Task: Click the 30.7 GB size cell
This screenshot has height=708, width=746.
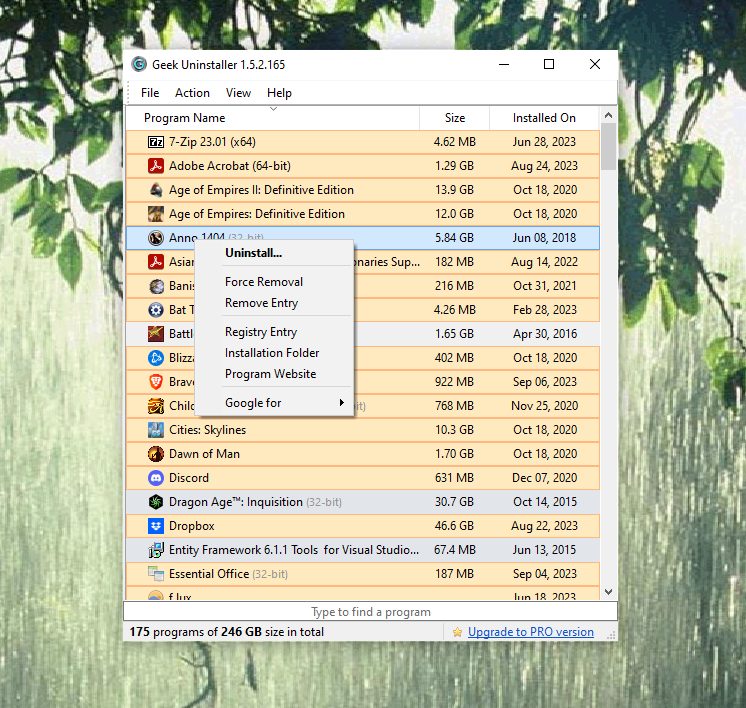Action: click(x=454, y=502)
